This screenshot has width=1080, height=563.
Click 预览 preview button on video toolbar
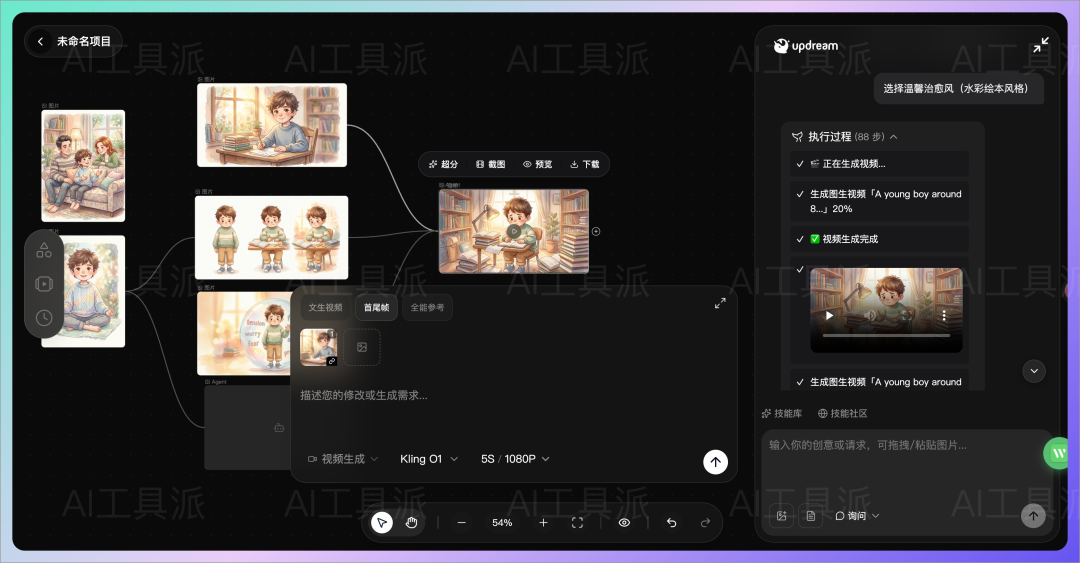click(537, 164)
